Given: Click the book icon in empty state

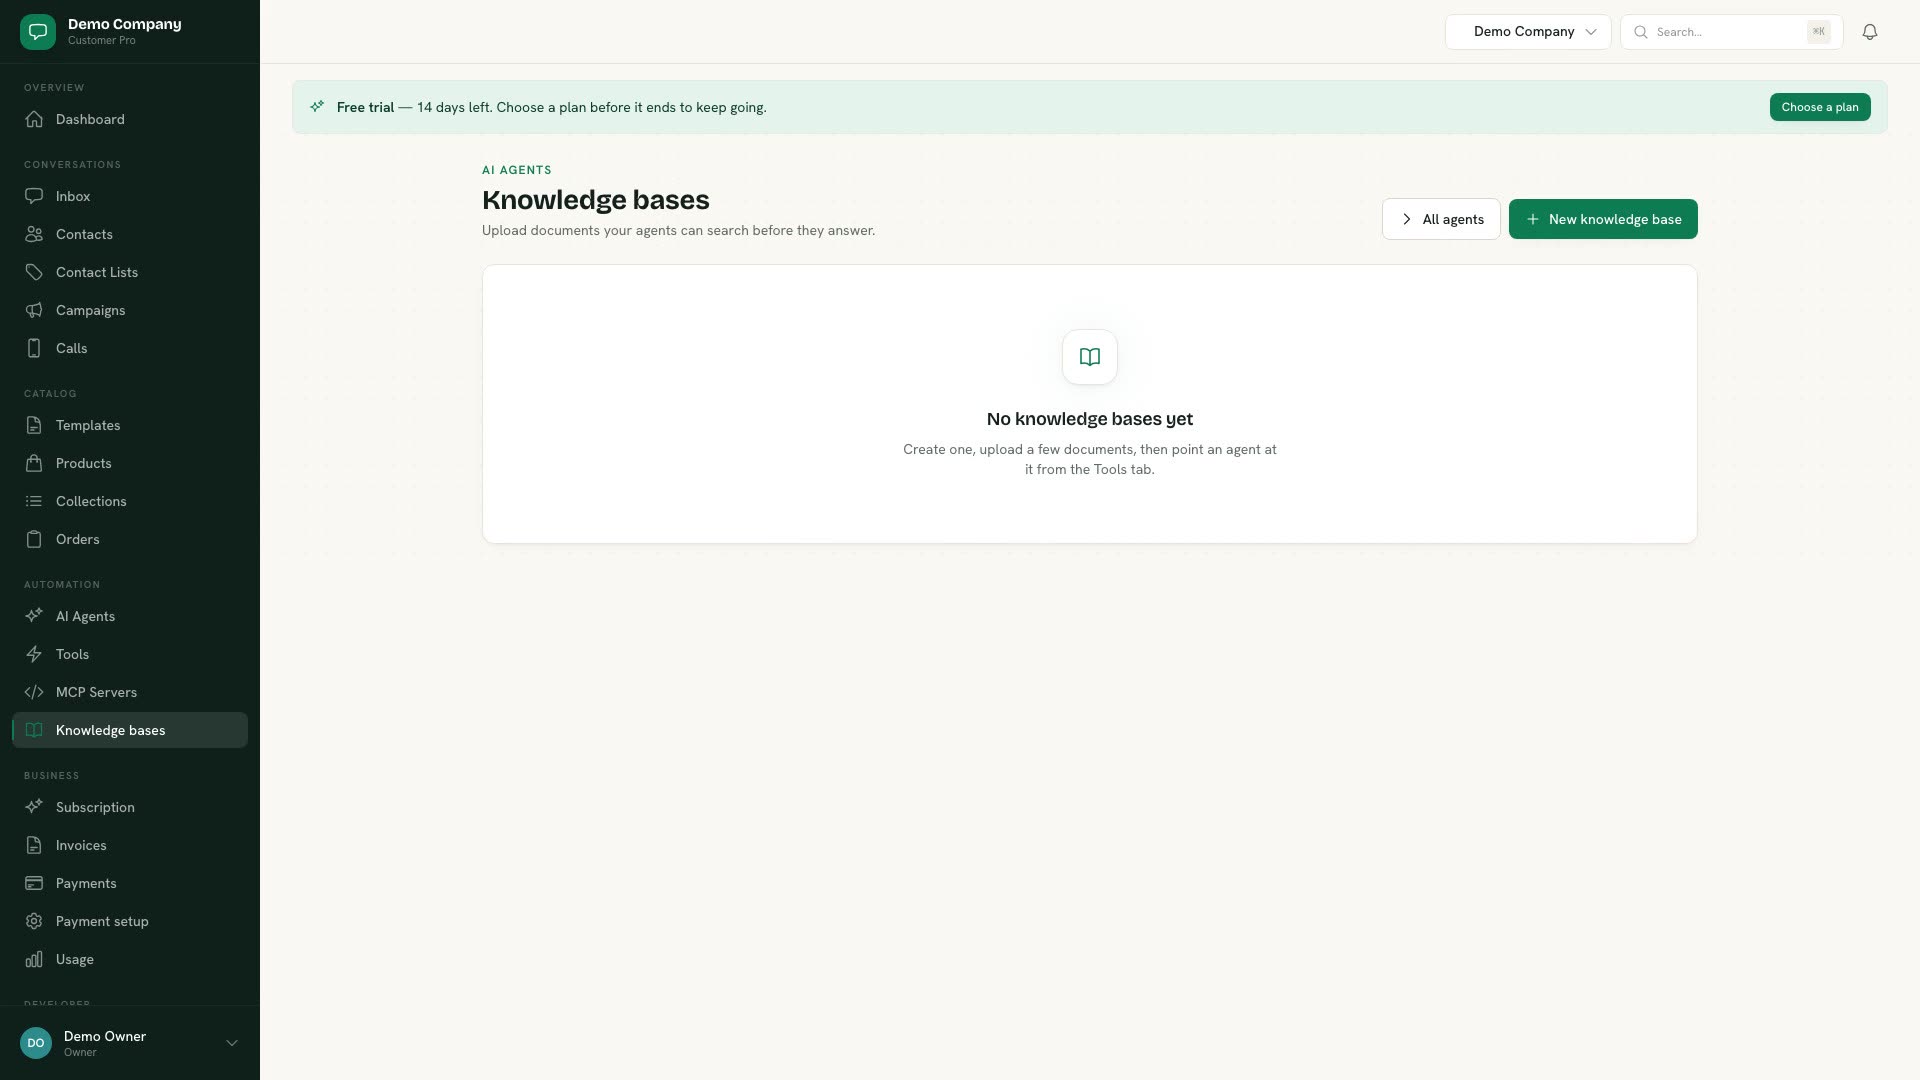Looking at the screenshot, I should [x=1089, y=357].
